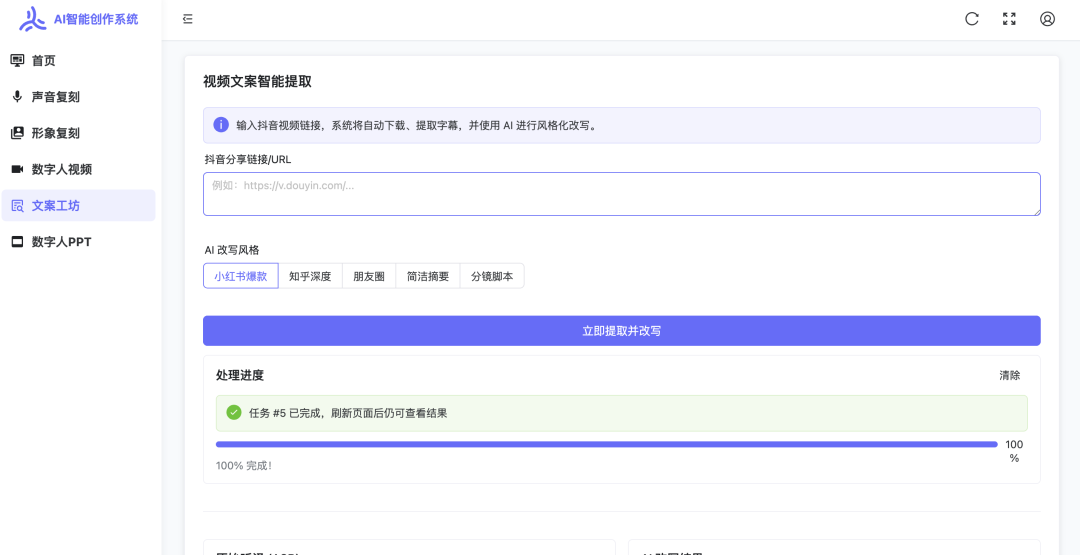The width and height of the screenshot is (1080, 555).
Task: Collapse the sidebar with the menu-fold icon
Action: [x=187, y=19]
